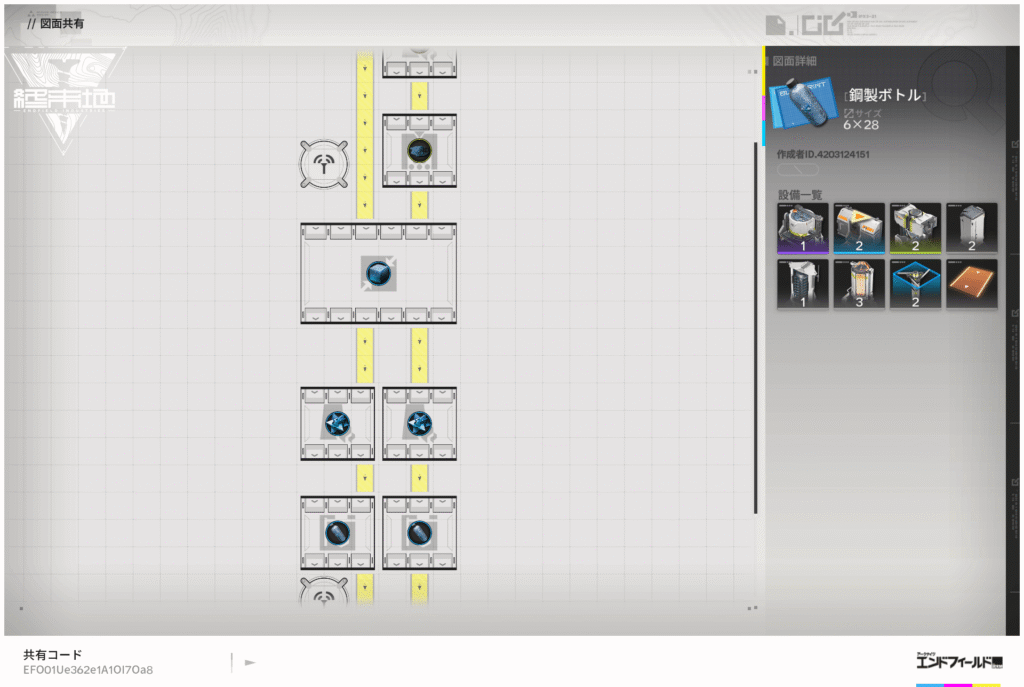Image resolution: width=1024 pixels, height=687 pixels.
Task: Click the steel bottle blueprint thumbnail
Action: coord(803,104)
